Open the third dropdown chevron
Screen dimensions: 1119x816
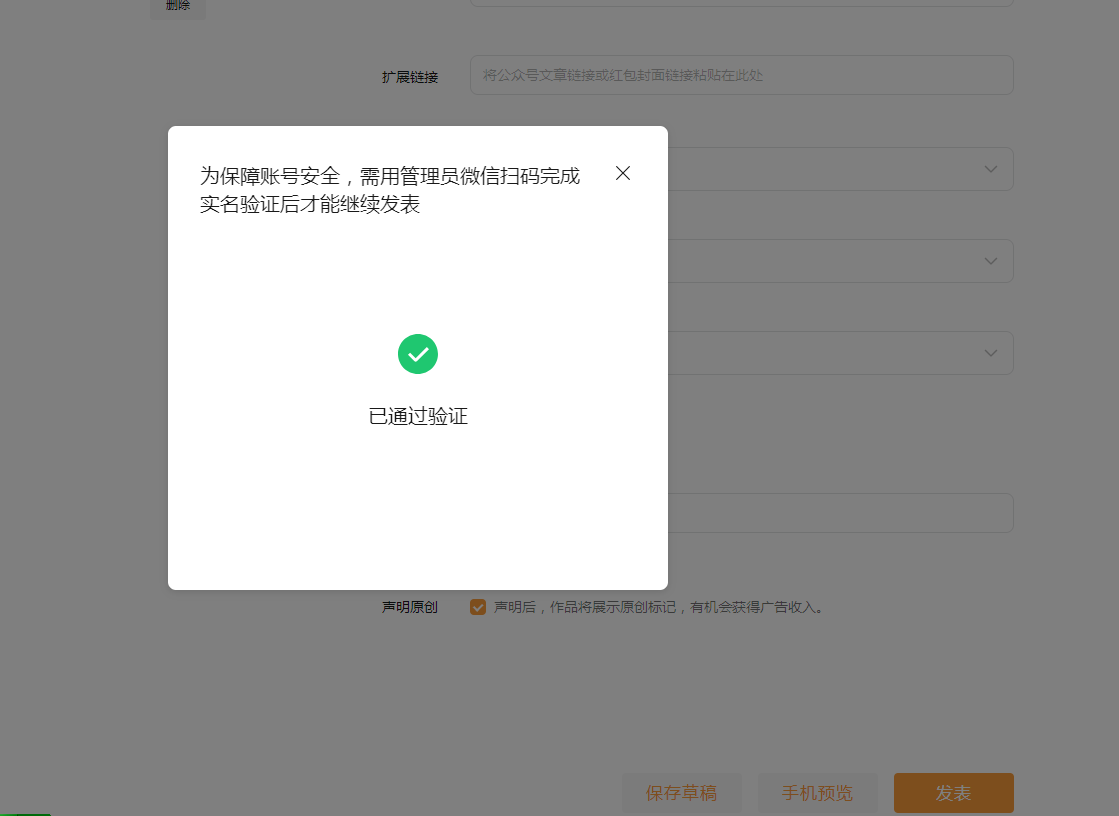[x=991, y=353]
